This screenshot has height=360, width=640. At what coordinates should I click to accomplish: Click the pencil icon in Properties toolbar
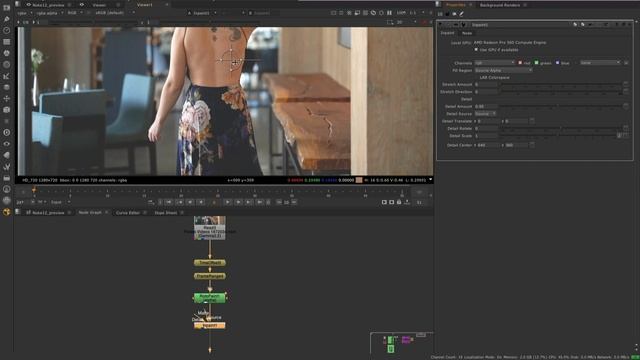[x=462, y=14]
